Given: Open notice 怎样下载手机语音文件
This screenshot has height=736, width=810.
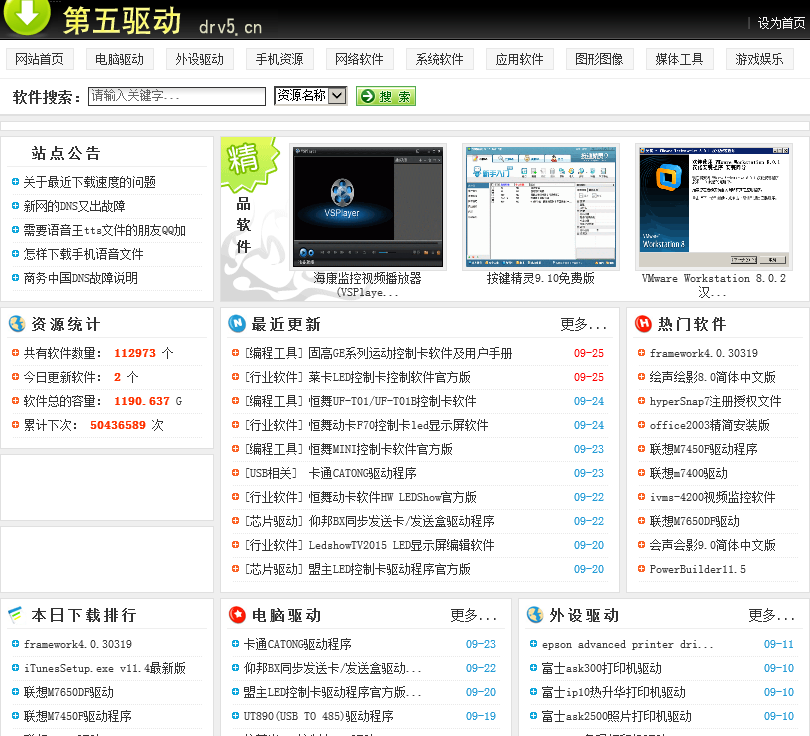Looking at the screenshot, I should pyautogui.click(x=83, y=254).
